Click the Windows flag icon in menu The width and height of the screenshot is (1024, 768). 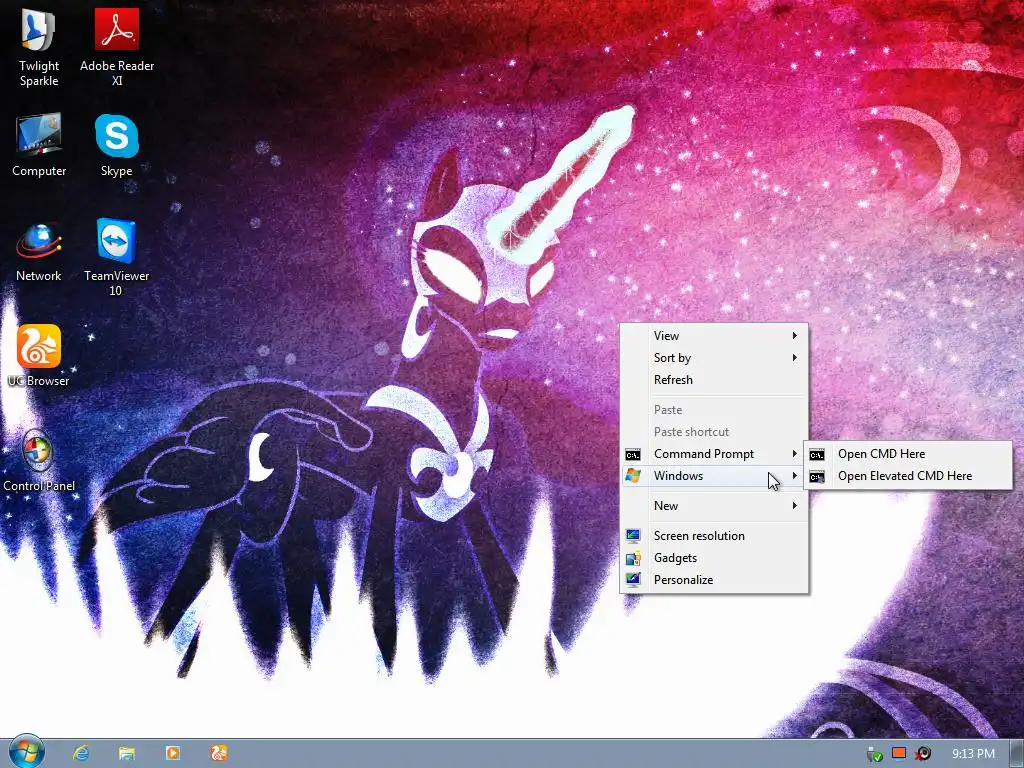(633, 476)
